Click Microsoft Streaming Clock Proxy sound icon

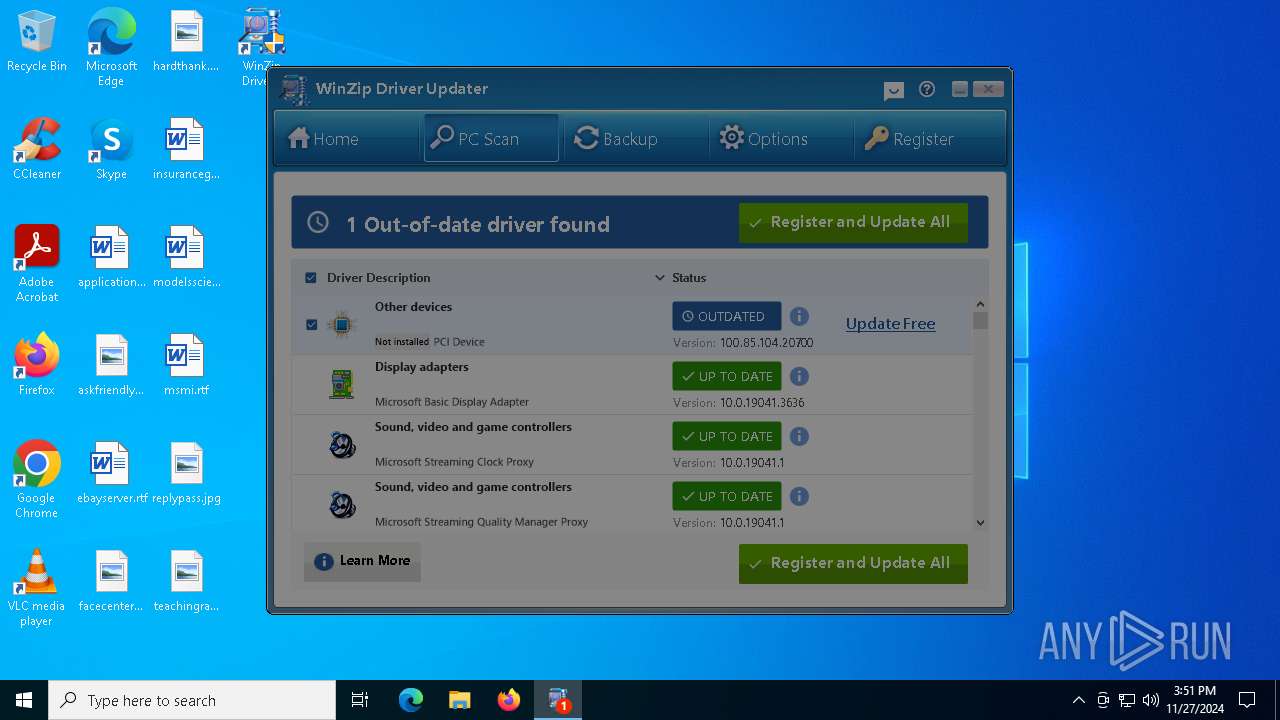click(x=342, y=444)
